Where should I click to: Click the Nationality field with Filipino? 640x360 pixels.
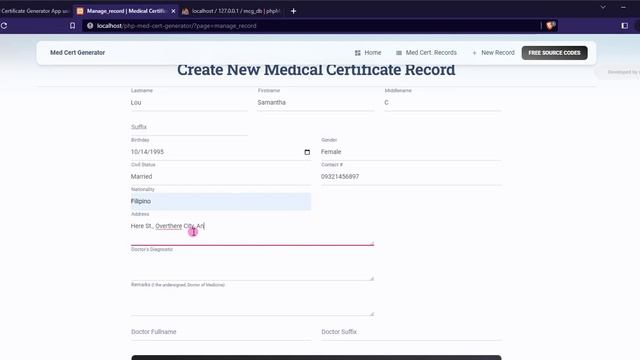(220, 201)
